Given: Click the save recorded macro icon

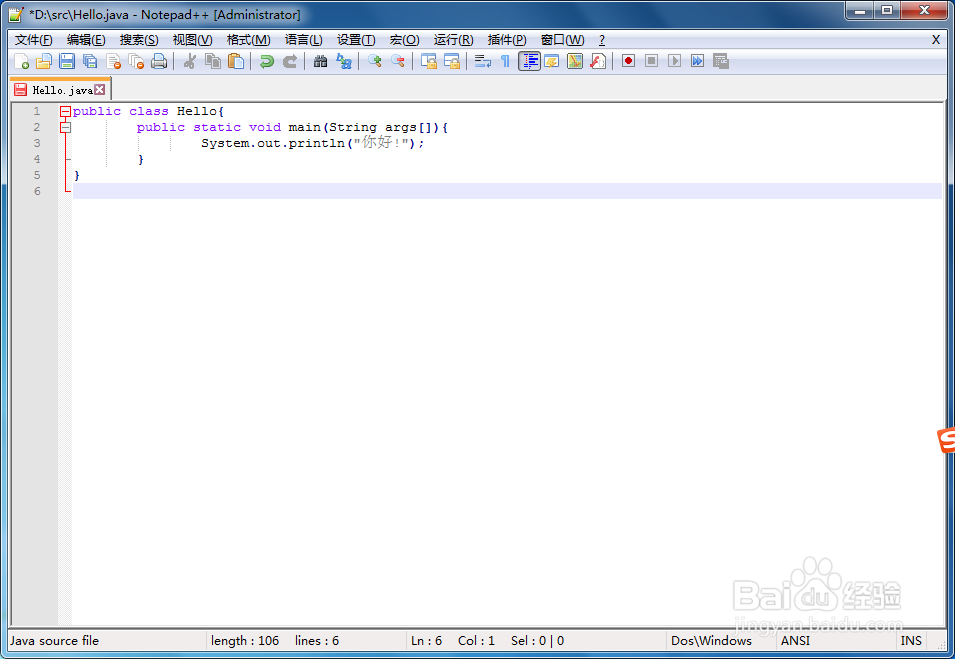Looking at the screenshot, I should tap(721, 62).
